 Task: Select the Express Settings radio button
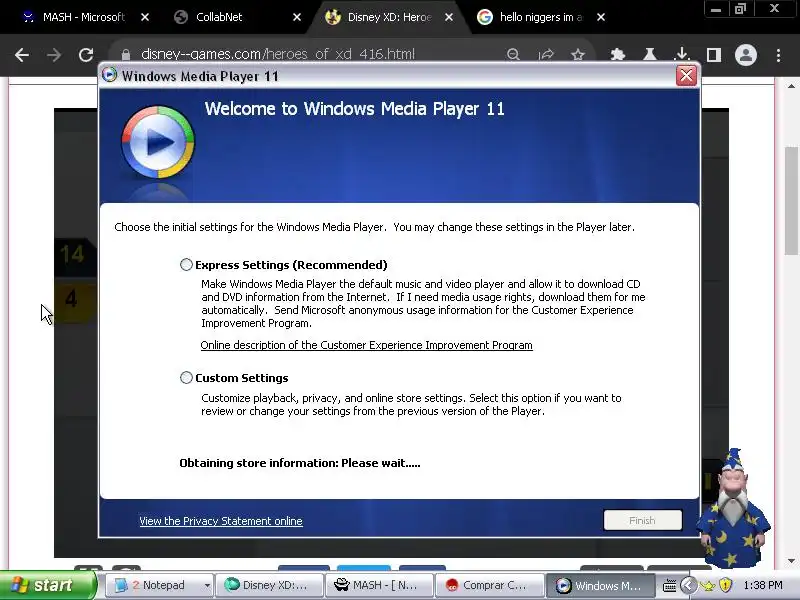186,264
